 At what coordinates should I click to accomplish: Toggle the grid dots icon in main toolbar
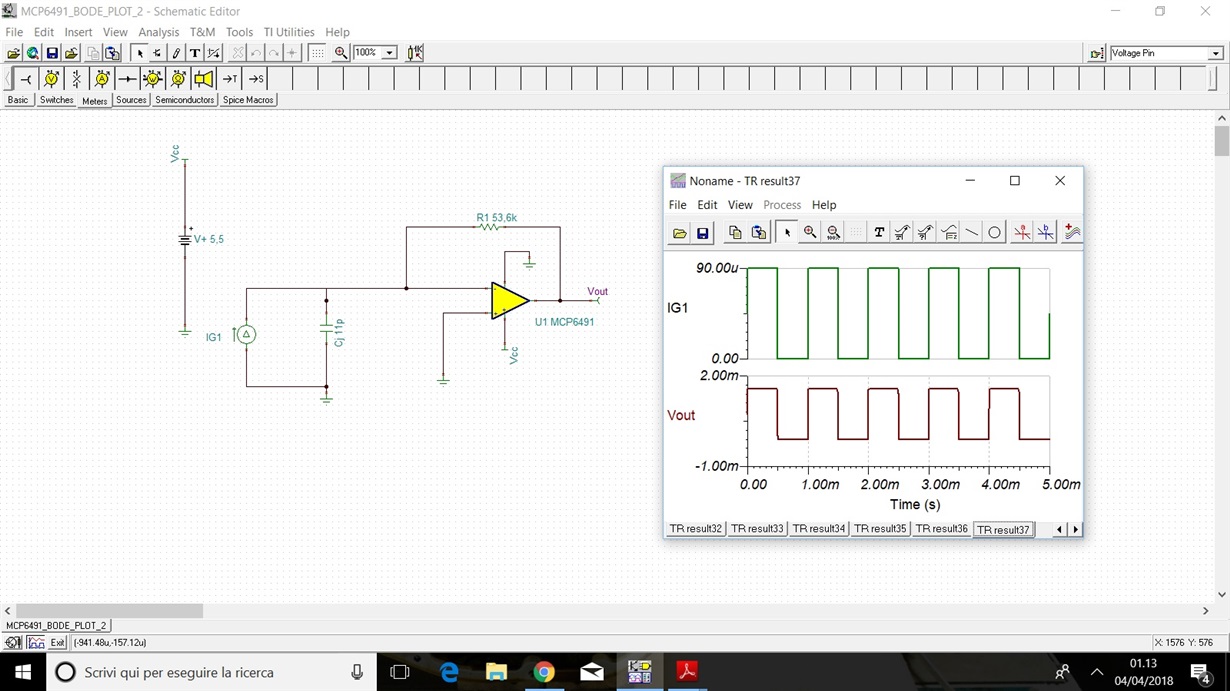317,53
